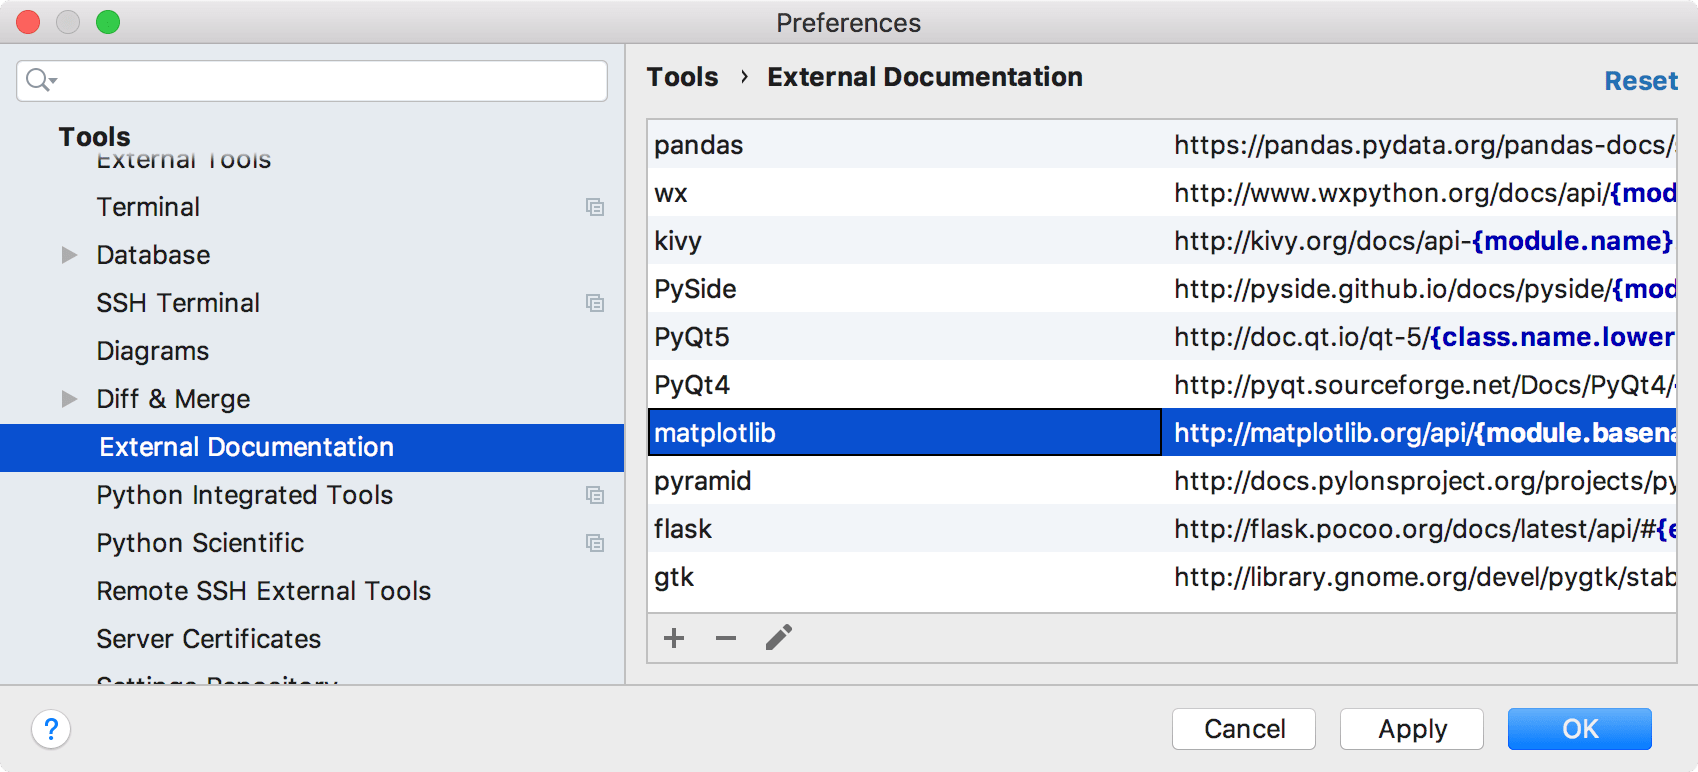Click the remove (−) icon below the list
The image size is (1698, 772).
tap(725, 637)
